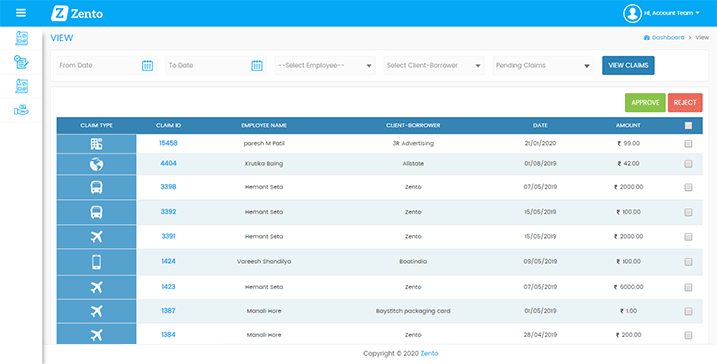Open Zento link in footer

[429, 353]
